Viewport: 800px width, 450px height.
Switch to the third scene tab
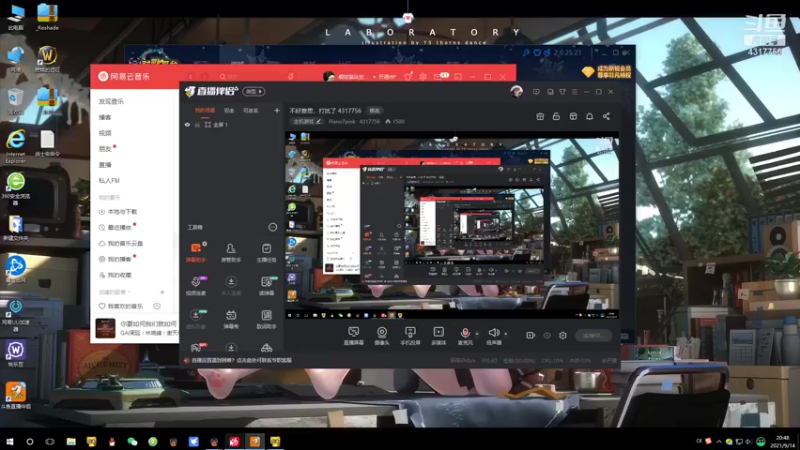pyautogui.click(x=251, y=110)
